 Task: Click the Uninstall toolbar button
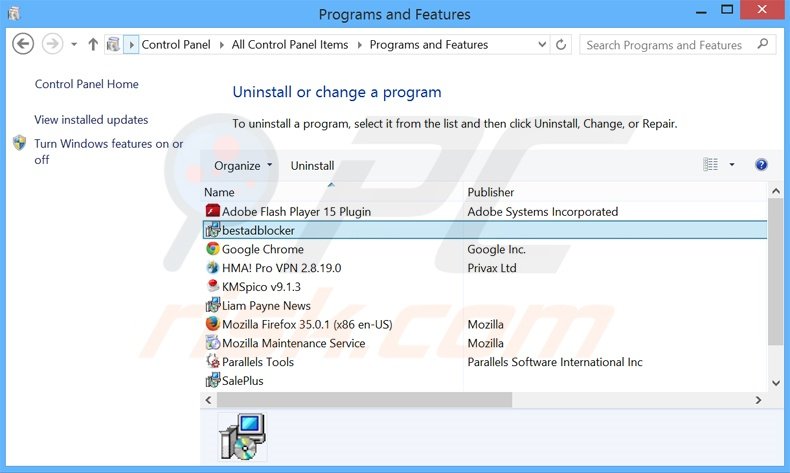312,166
